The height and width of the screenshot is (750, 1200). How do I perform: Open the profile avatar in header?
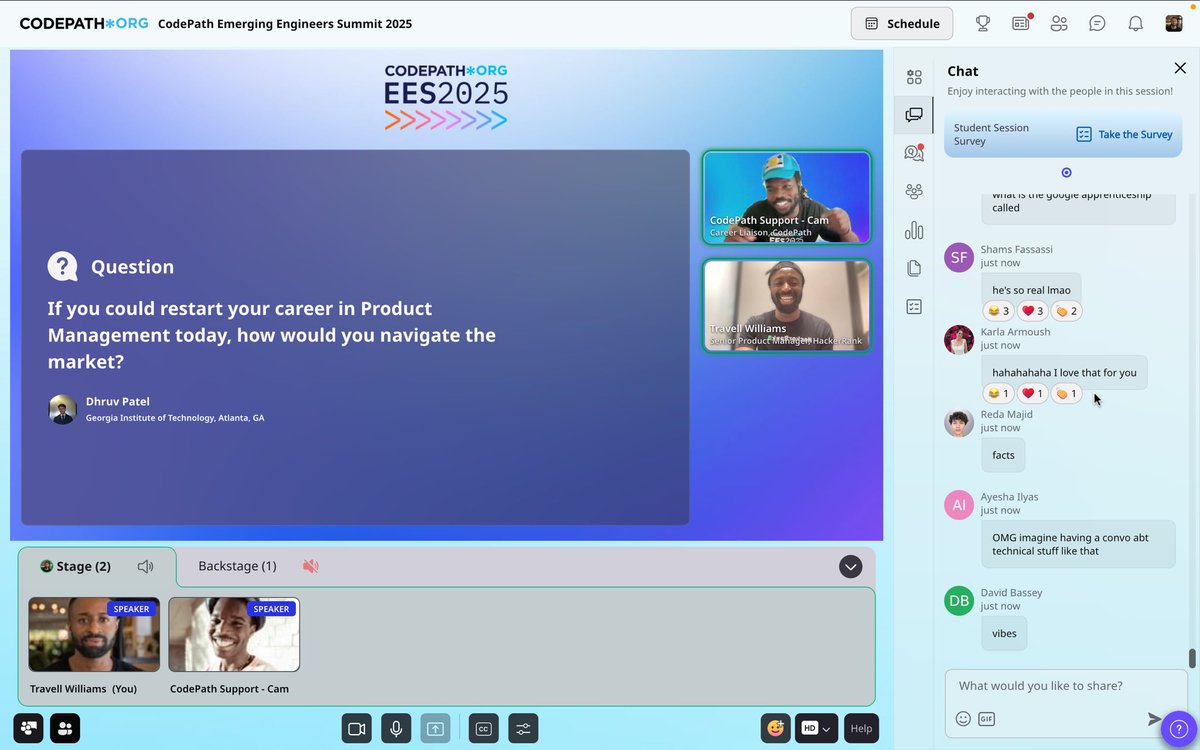coord(1174,23)
